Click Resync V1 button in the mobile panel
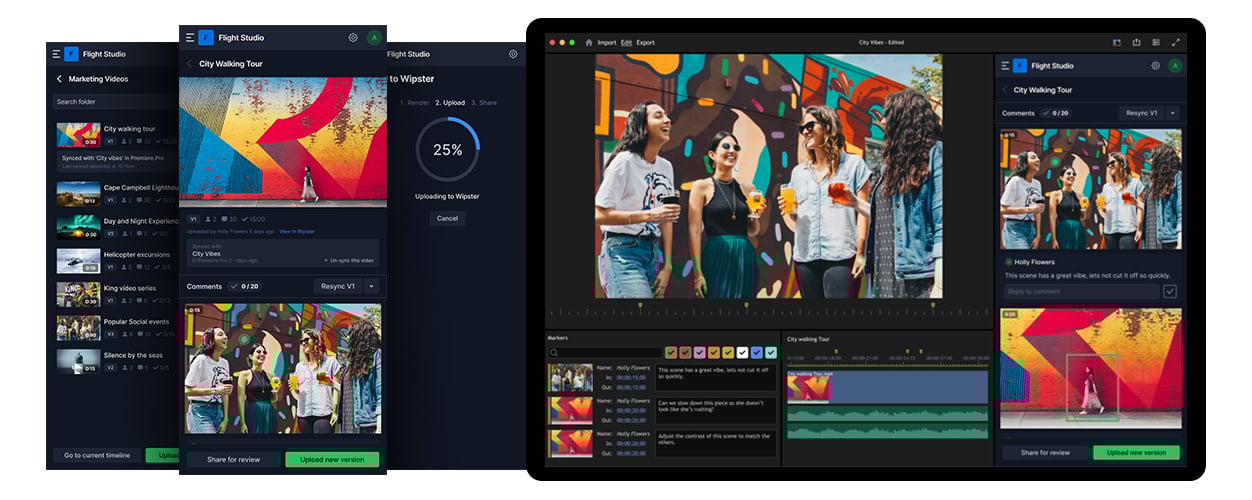This screenshot has height=500, width=1252. point(337,286)
